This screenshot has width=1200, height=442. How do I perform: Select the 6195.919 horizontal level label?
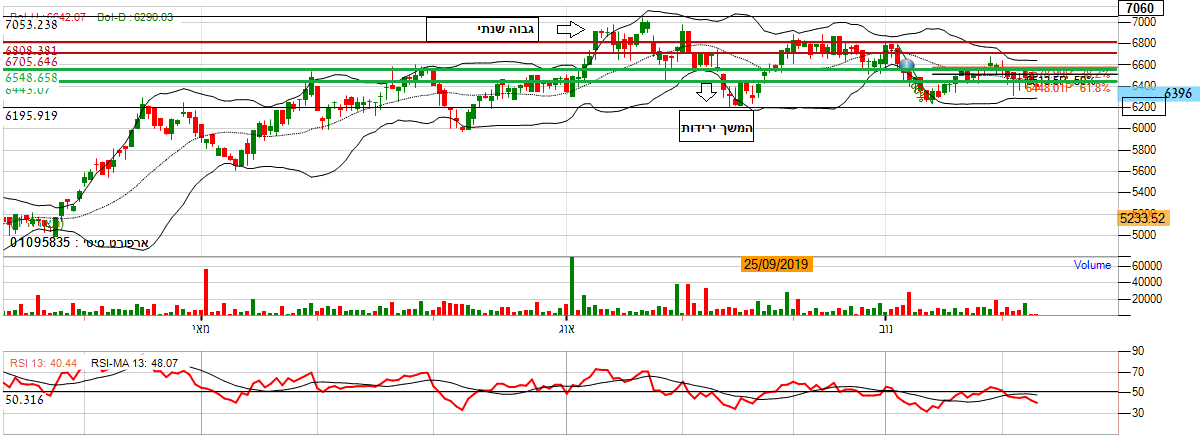coord(30,116)
